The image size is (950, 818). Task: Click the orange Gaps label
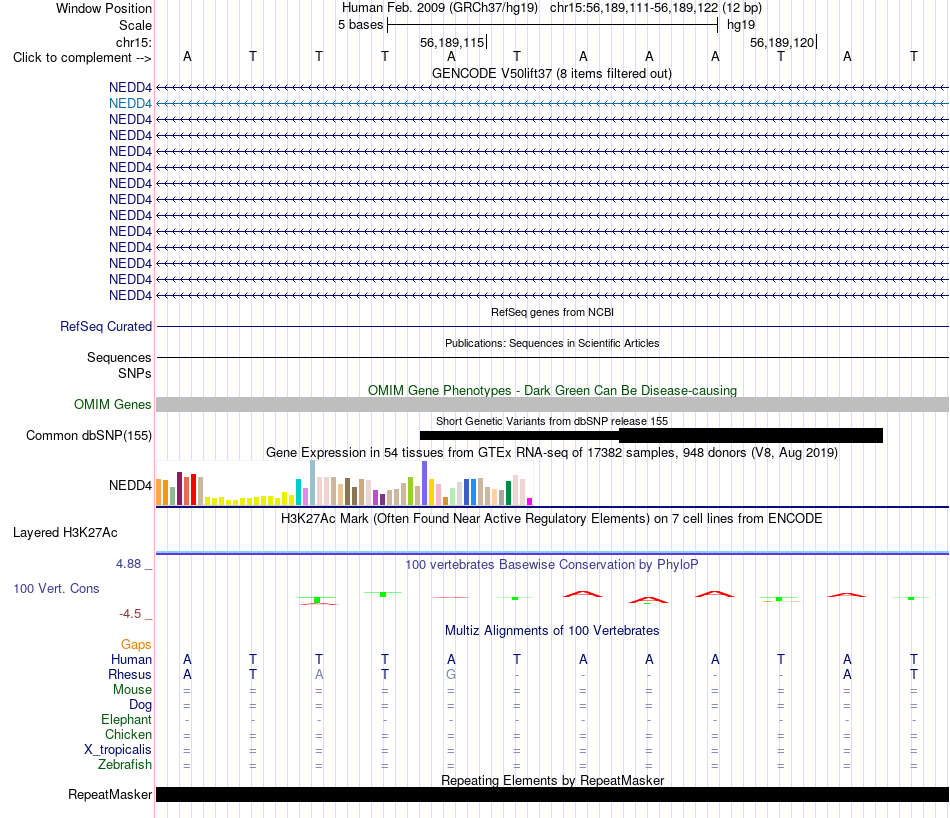[136, 645]
